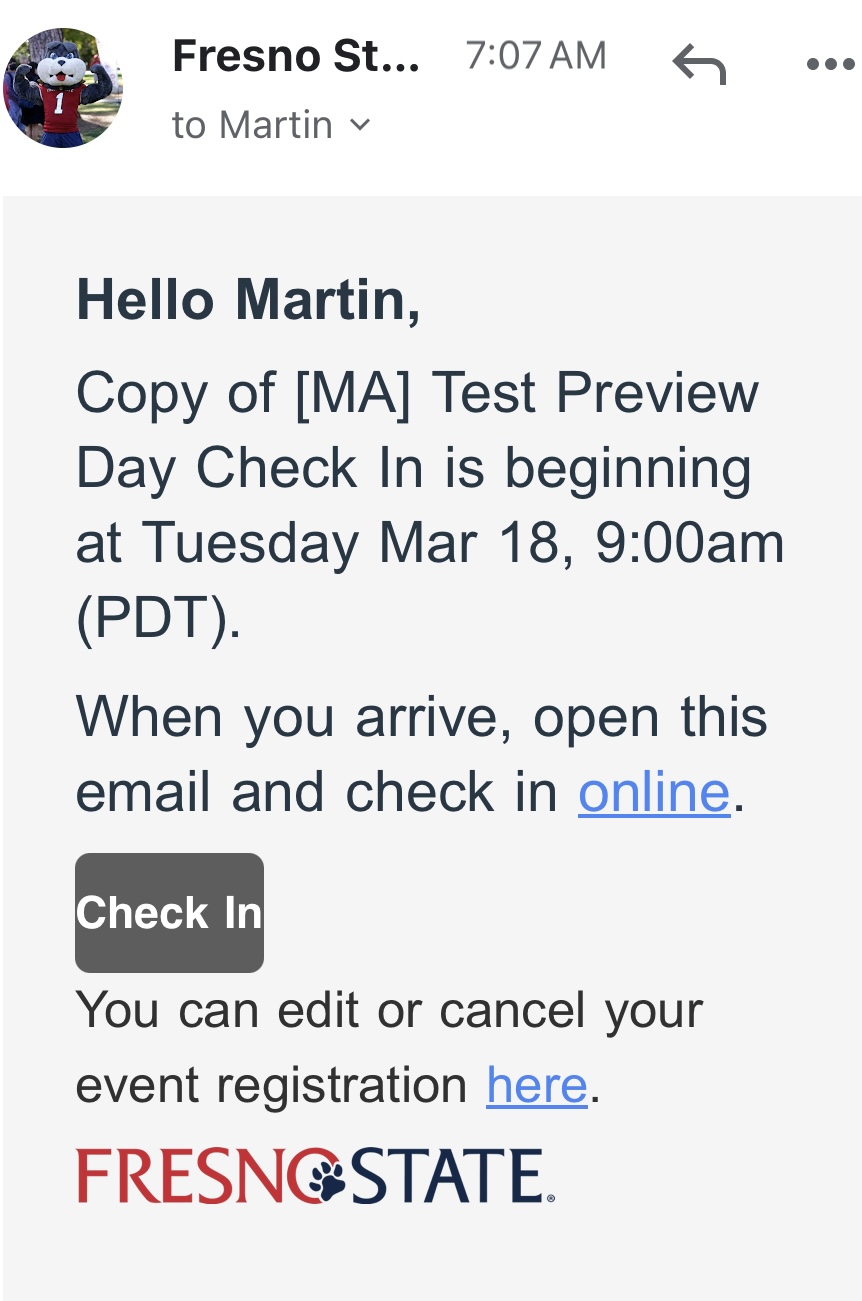Tap the paw print in Fresno State logo
Image resolution: width=862 pixels, height=1301 pixels.
[x=326, y=1177]
